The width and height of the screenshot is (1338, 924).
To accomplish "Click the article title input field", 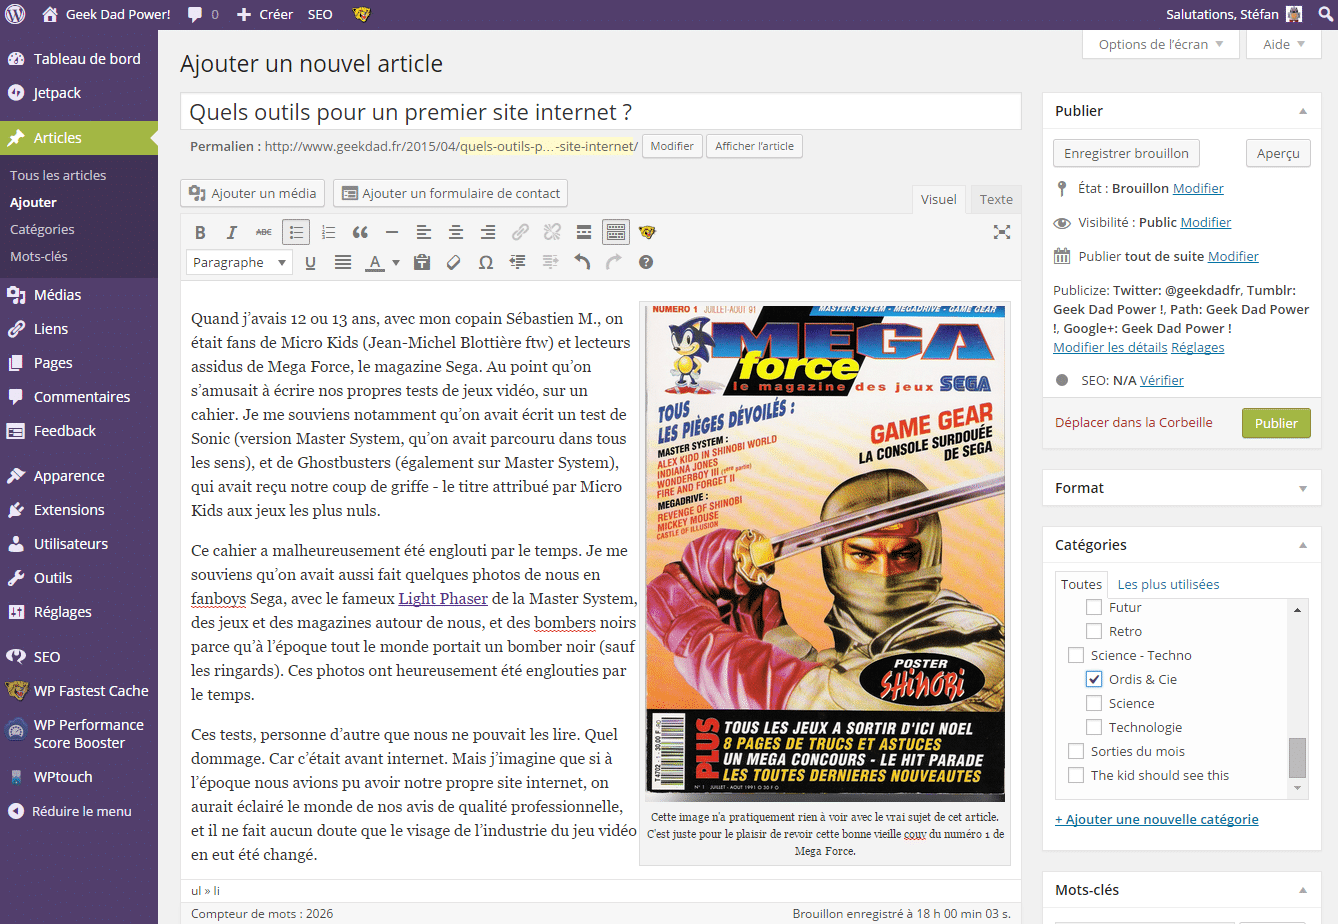I will (600, 112).
